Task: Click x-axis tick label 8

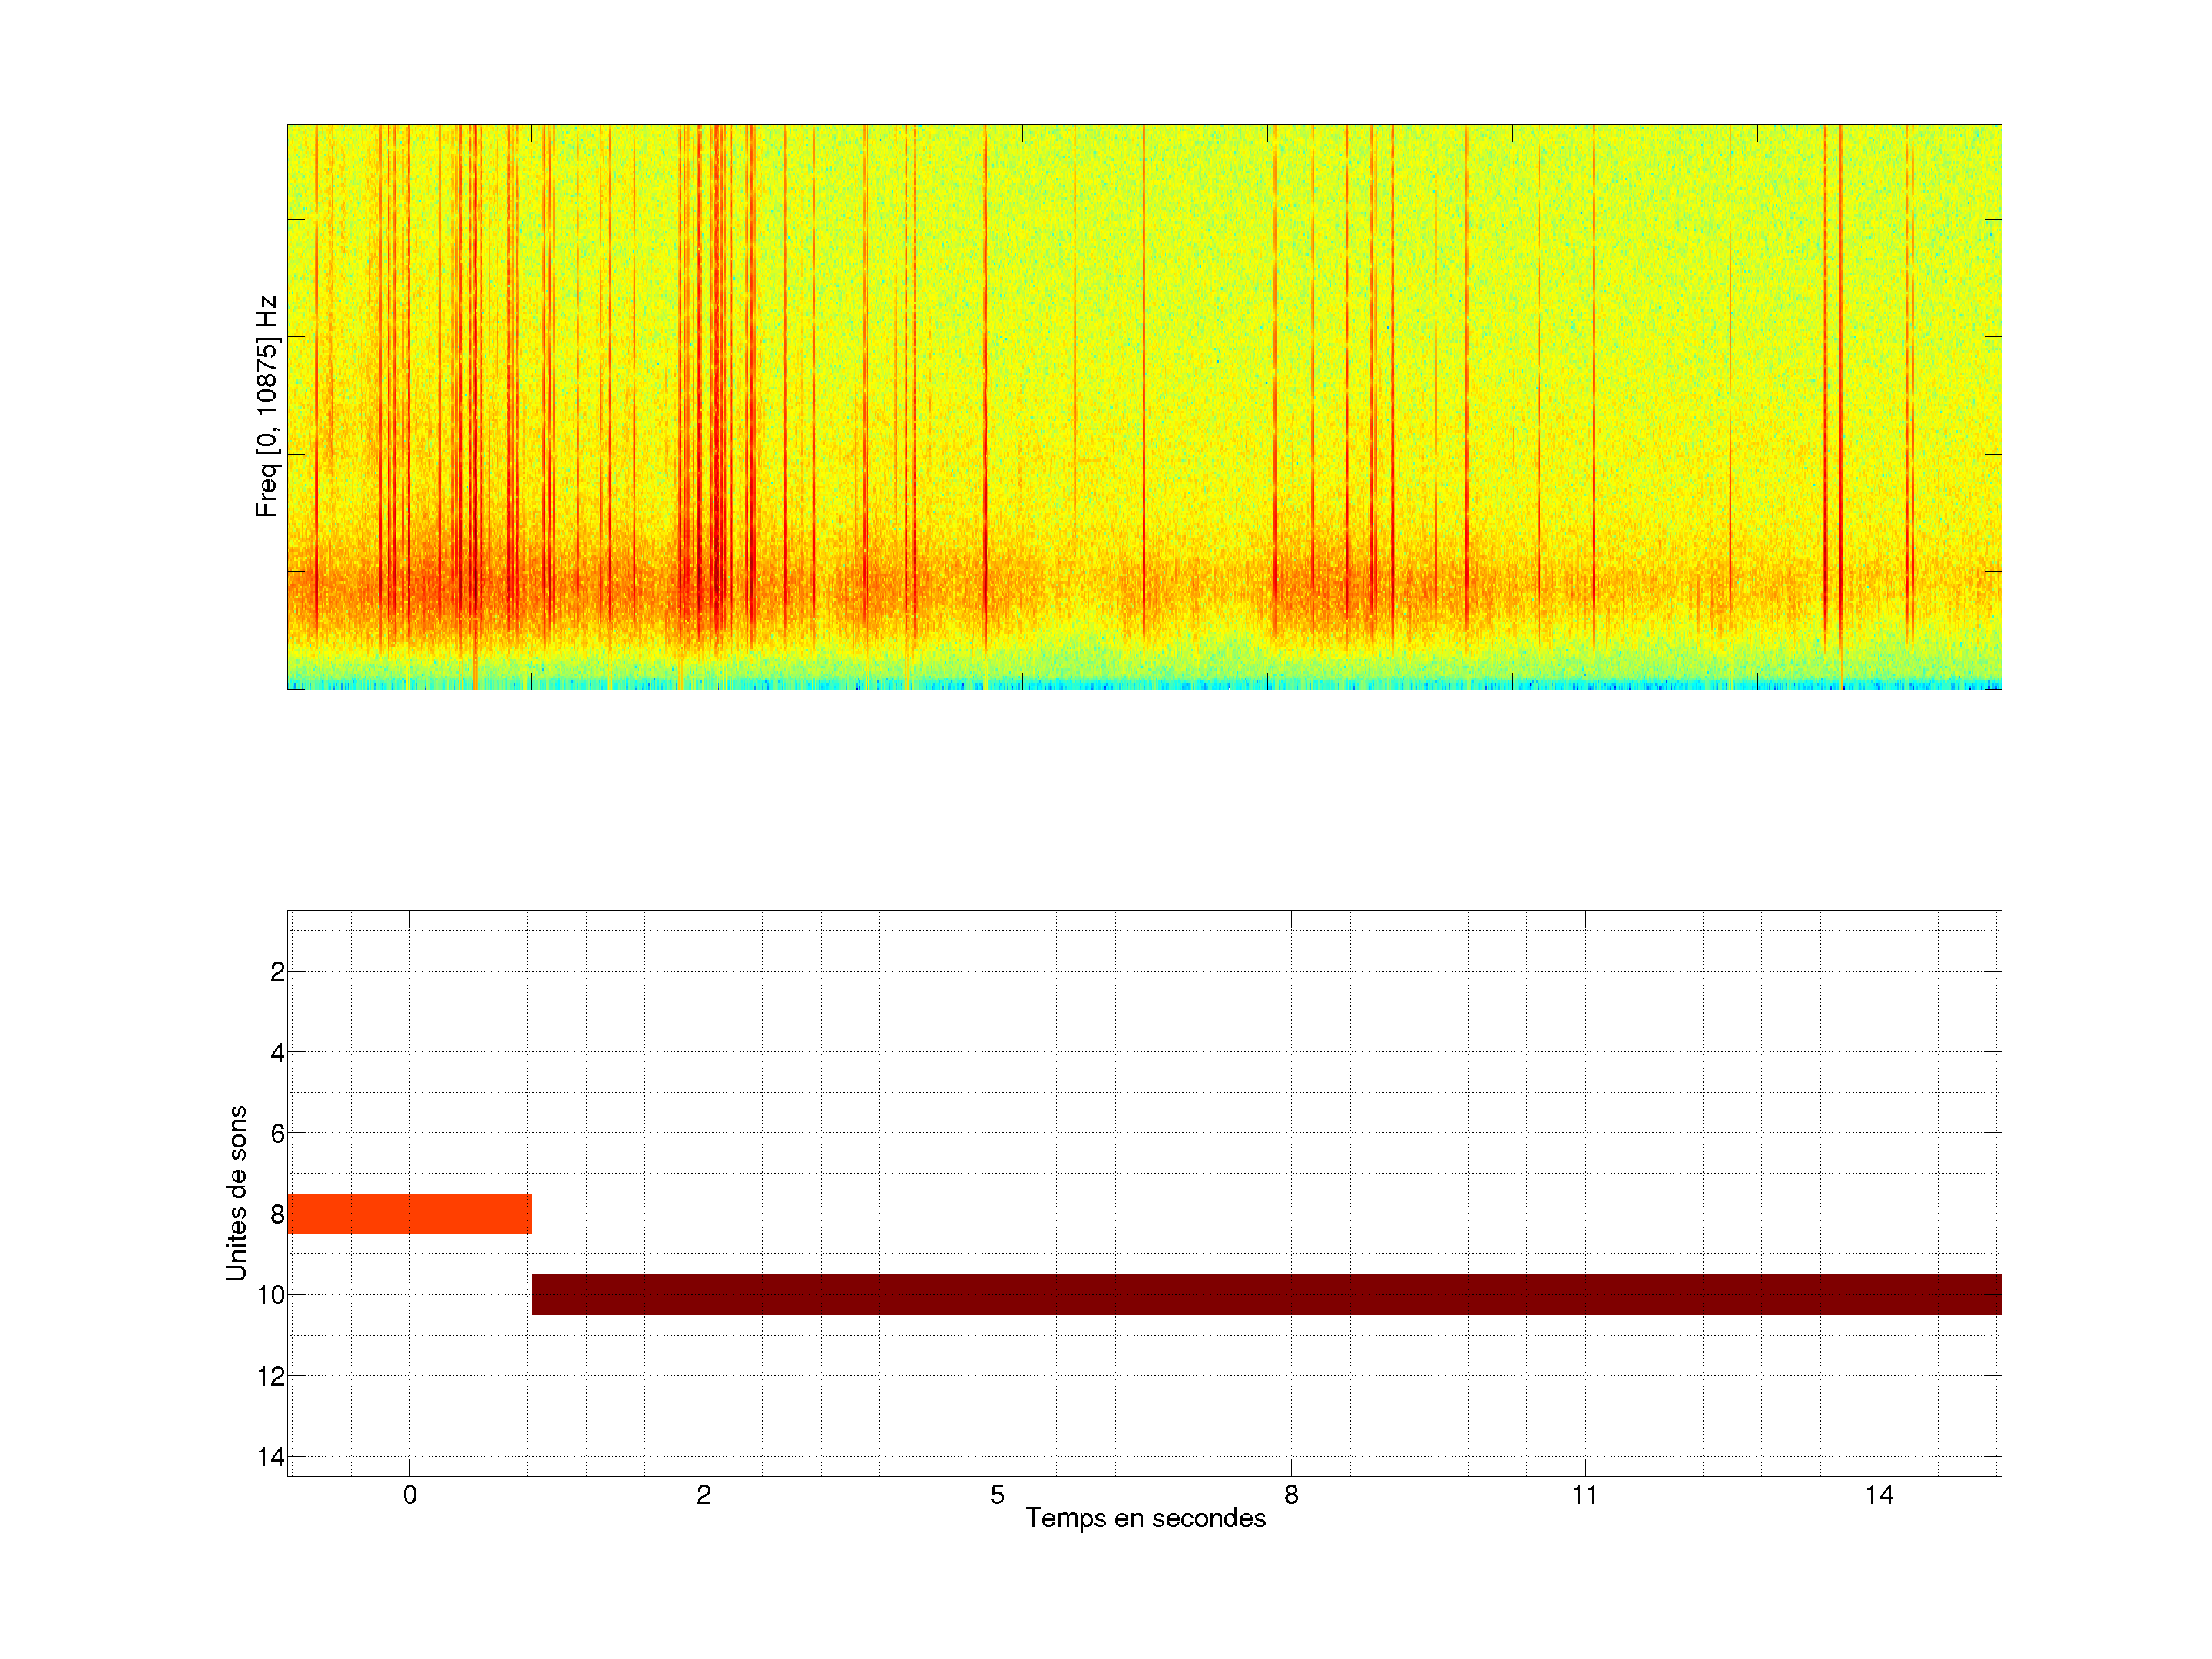Action: (1291, 1495)
